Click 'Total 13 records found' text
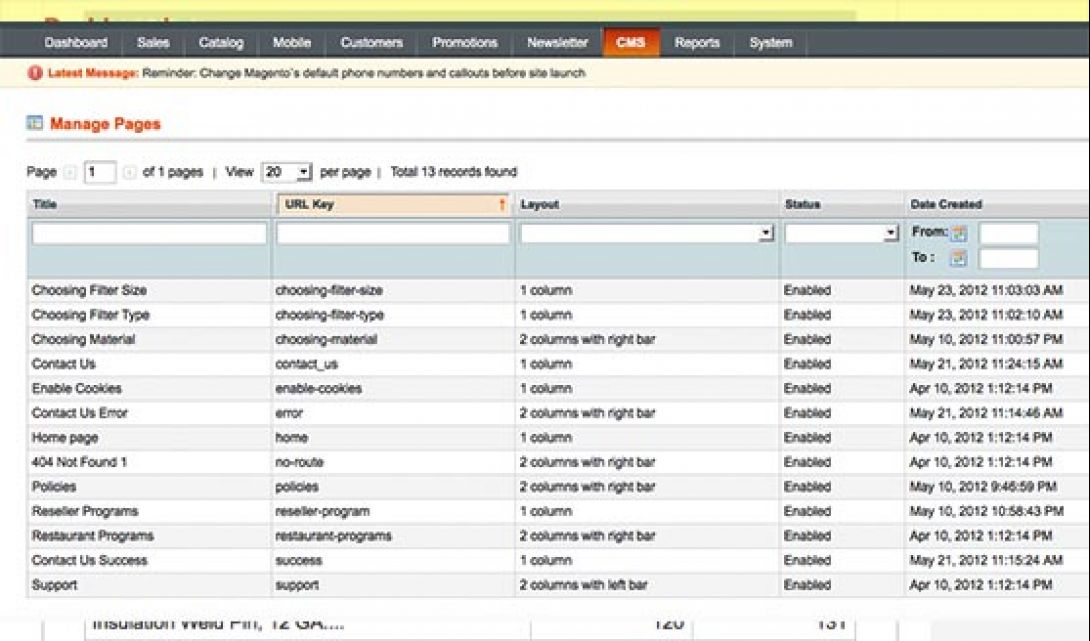 click(454, 172)
